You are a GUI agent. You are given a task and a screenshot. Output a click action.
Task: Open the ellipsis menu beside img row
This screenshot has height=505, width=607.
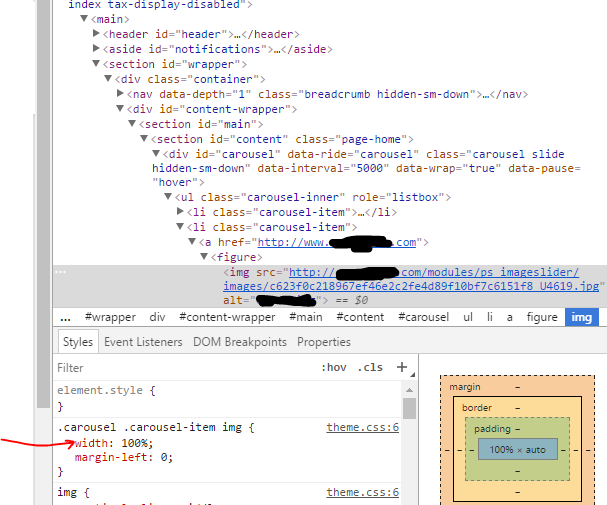pyautogui.click(x=60, y=272)
